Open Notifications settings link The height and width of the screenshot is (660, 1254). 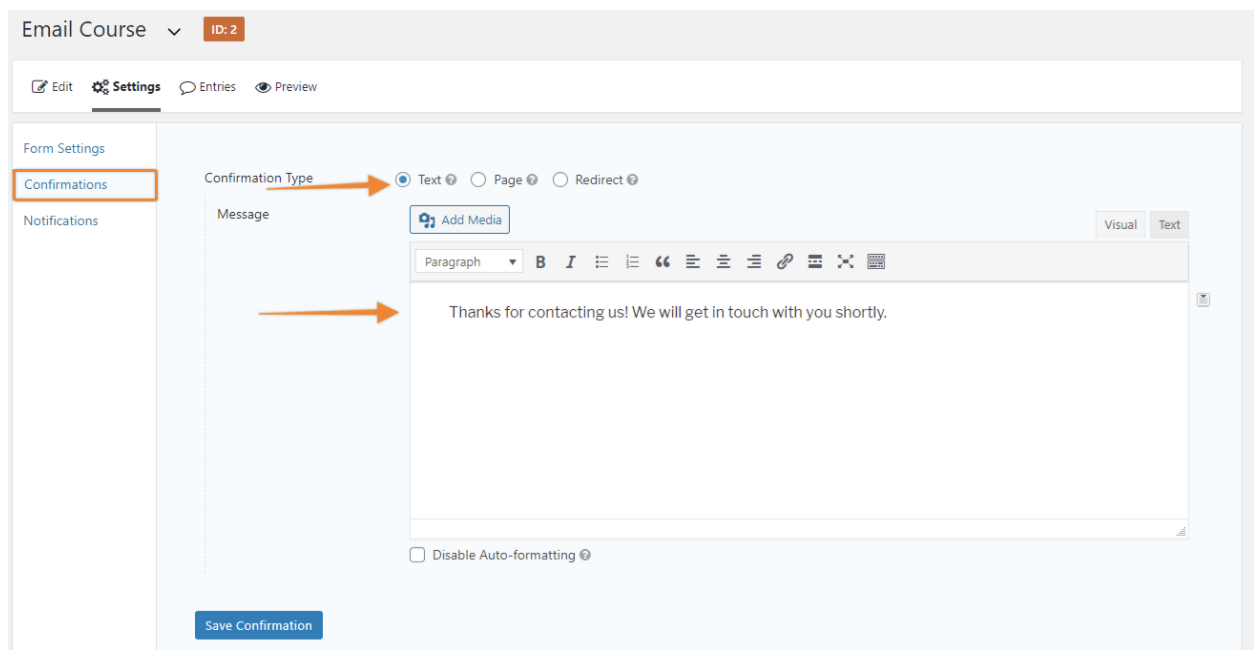[x=61, y=221]
